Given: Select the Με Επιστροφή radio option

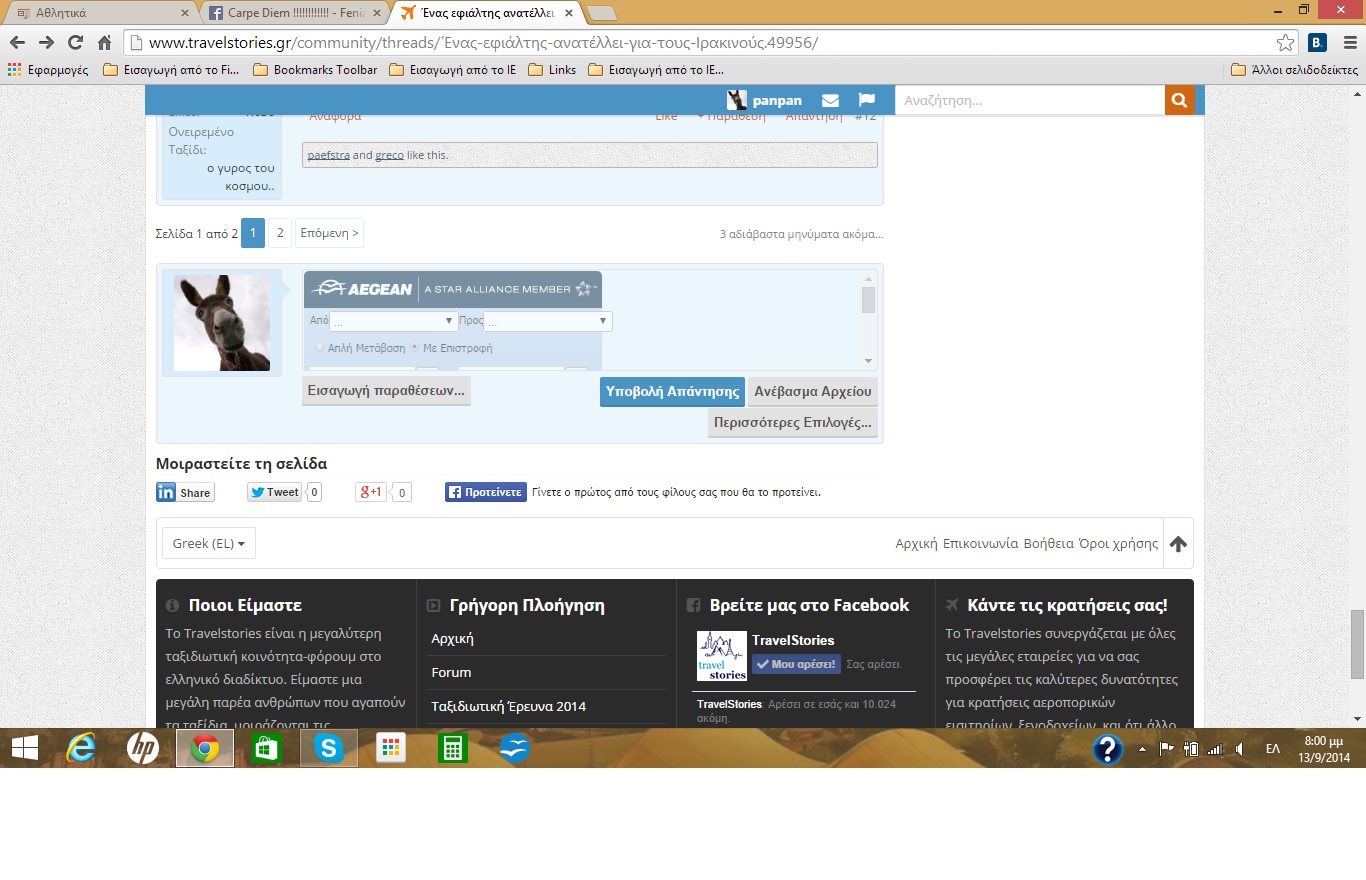Looking at the screenshot, I should tap(415, 348).
